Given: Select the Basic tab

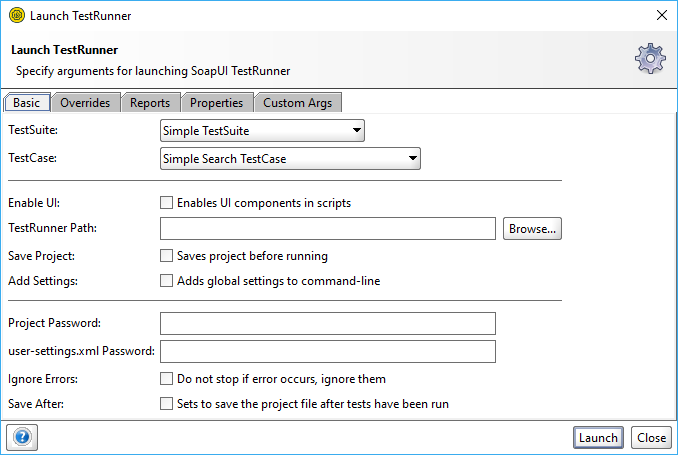Looking at the screenshot, I should pos(27,103).
